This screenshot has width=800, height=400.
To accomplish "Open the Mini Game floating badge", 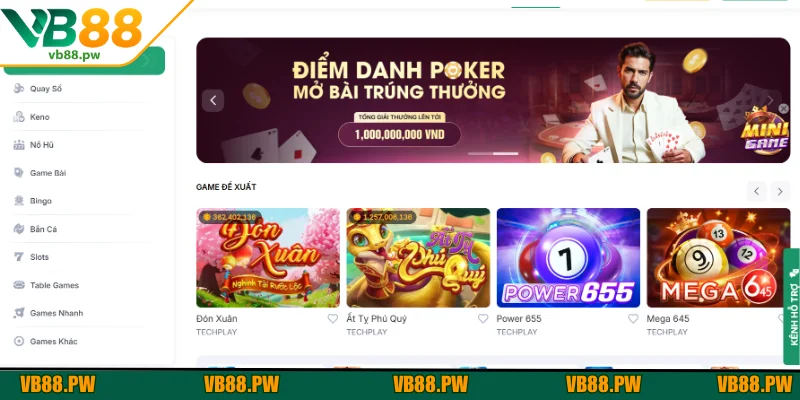I will [764, 131].
